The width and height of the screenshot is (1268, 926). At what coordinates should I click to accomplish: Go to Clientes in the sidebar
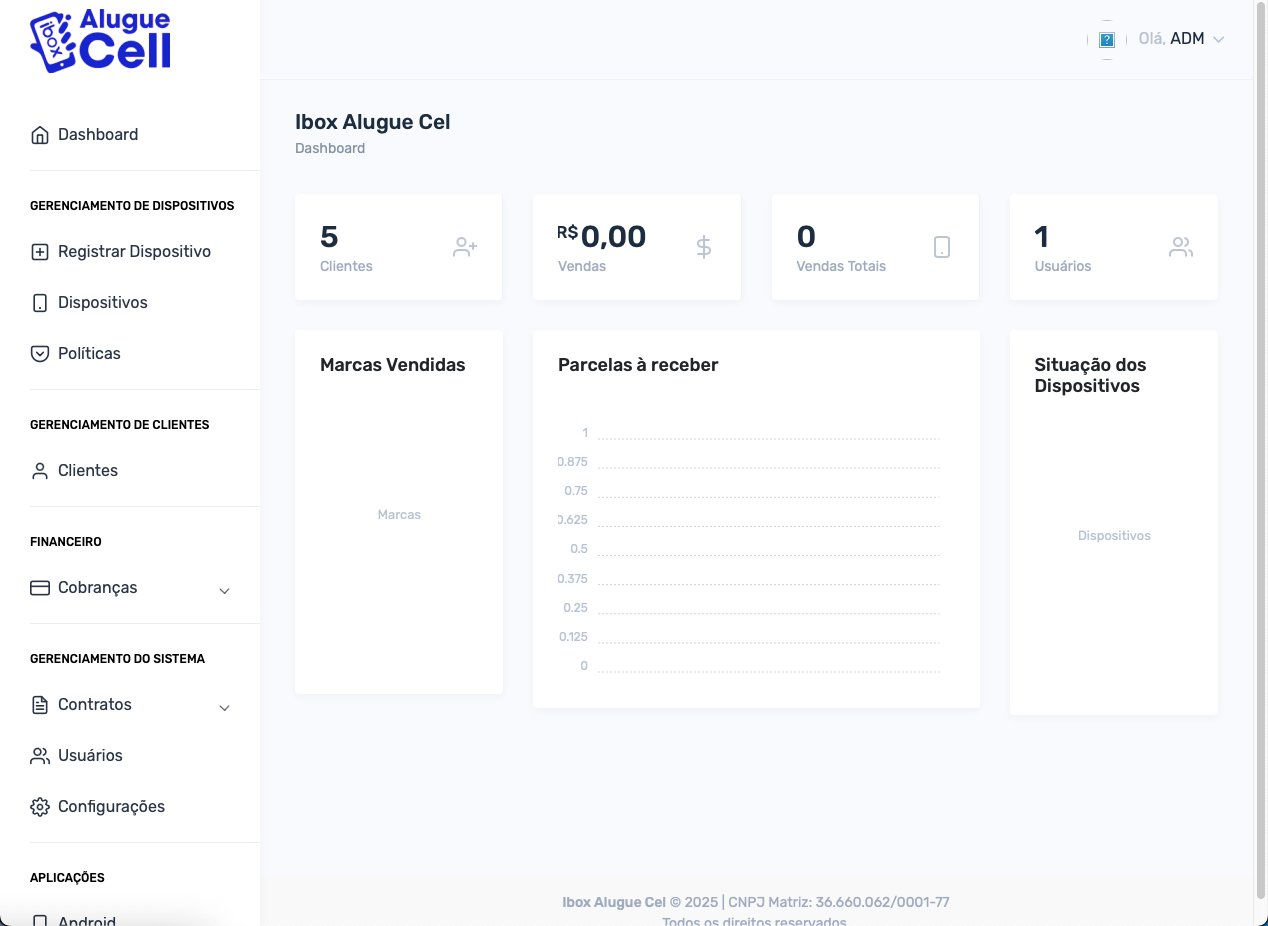point(88,471)
